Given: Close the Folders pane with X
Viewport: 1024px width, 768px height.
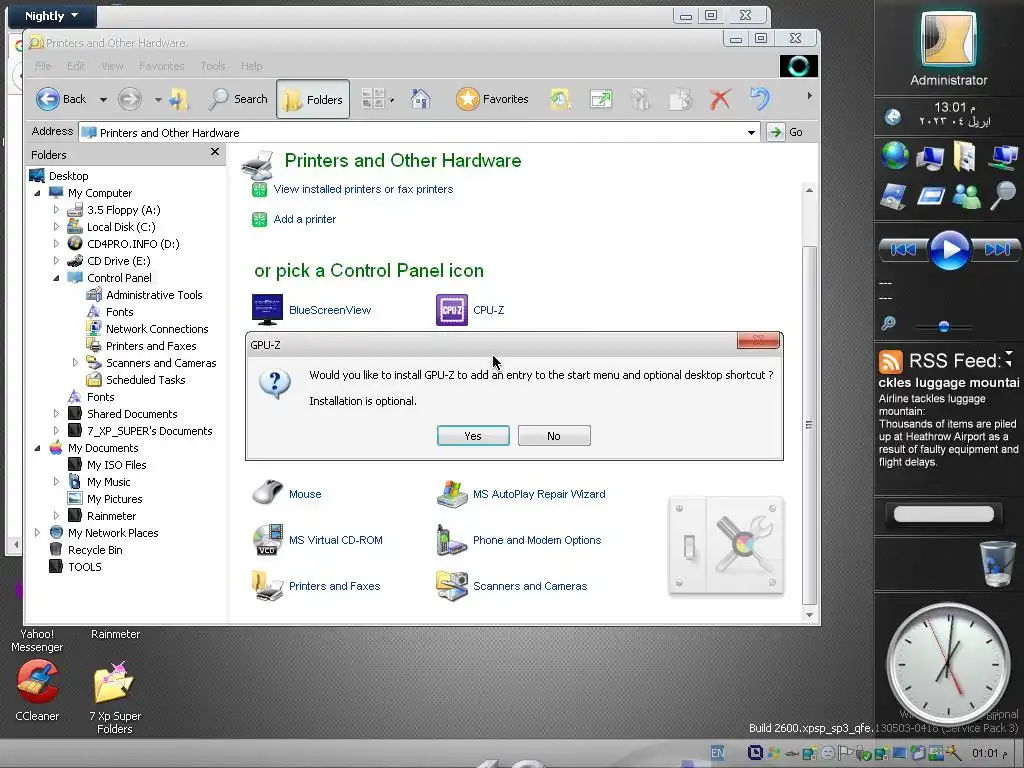Looking at the screenshot, I should click(215, 152).
